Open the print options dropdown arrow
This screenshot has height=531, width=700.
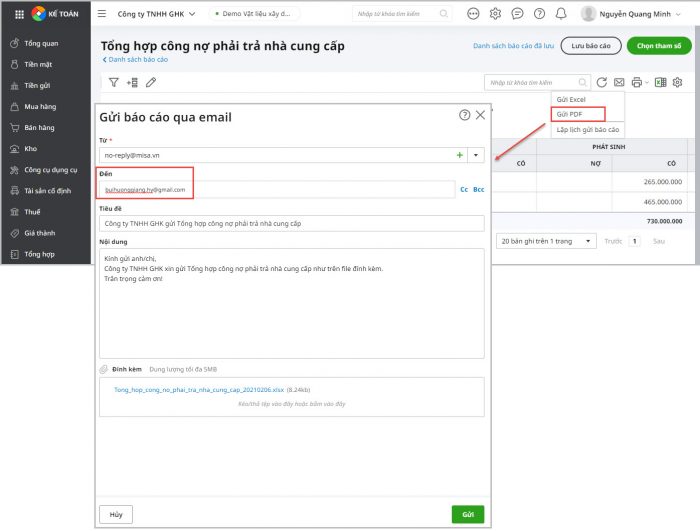(646, 83)
